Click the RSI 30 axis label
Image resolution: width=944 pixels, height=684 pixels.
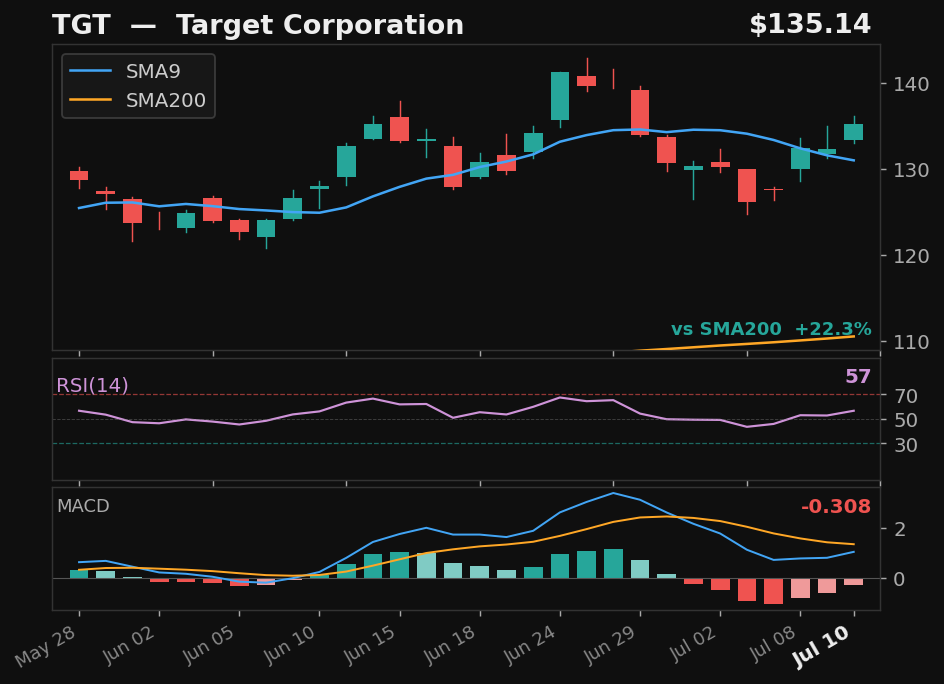coord(905,445)
